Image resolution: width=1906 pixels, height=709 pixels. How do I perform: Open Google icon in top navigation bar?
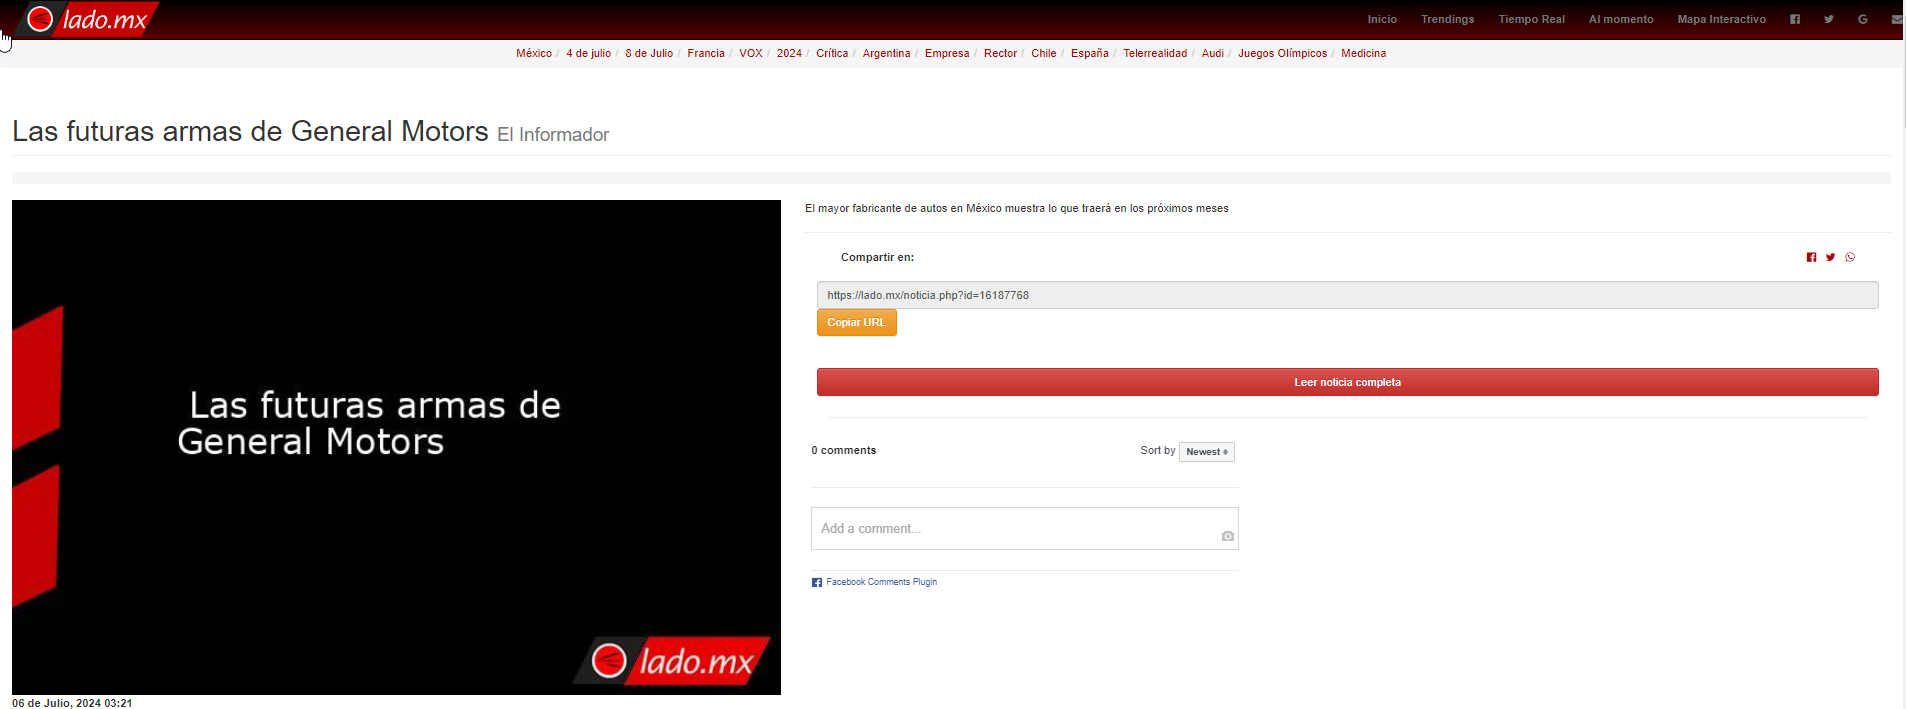tap(1863, 19)
